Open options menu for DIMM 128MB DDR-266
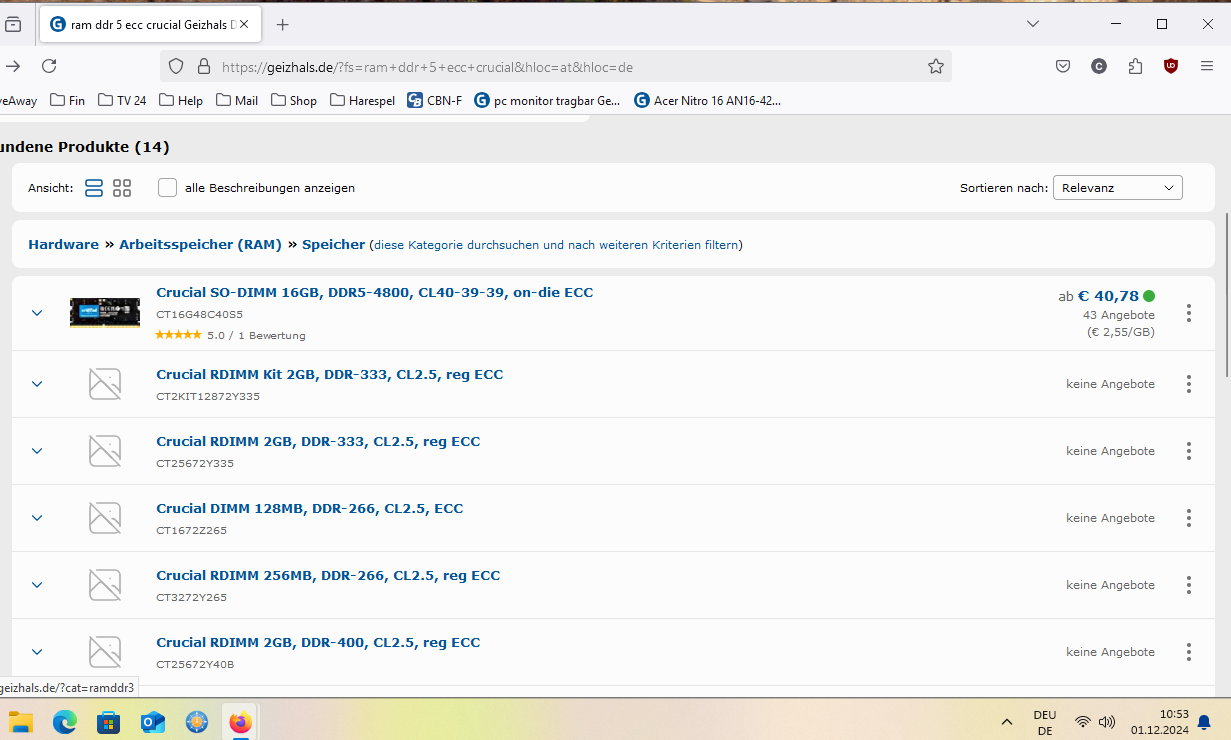This screenshot has height=740, width=1231. pos(1188,518)
